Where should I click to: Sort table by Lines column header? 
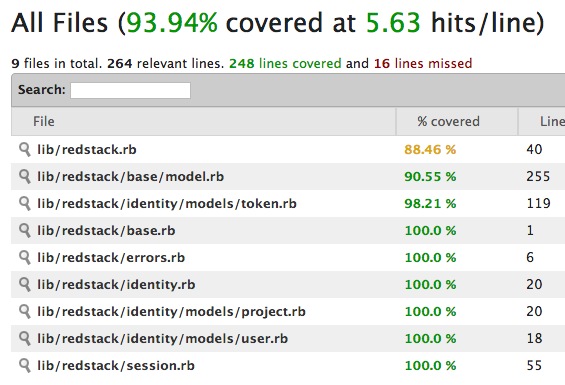coord(542,121)
